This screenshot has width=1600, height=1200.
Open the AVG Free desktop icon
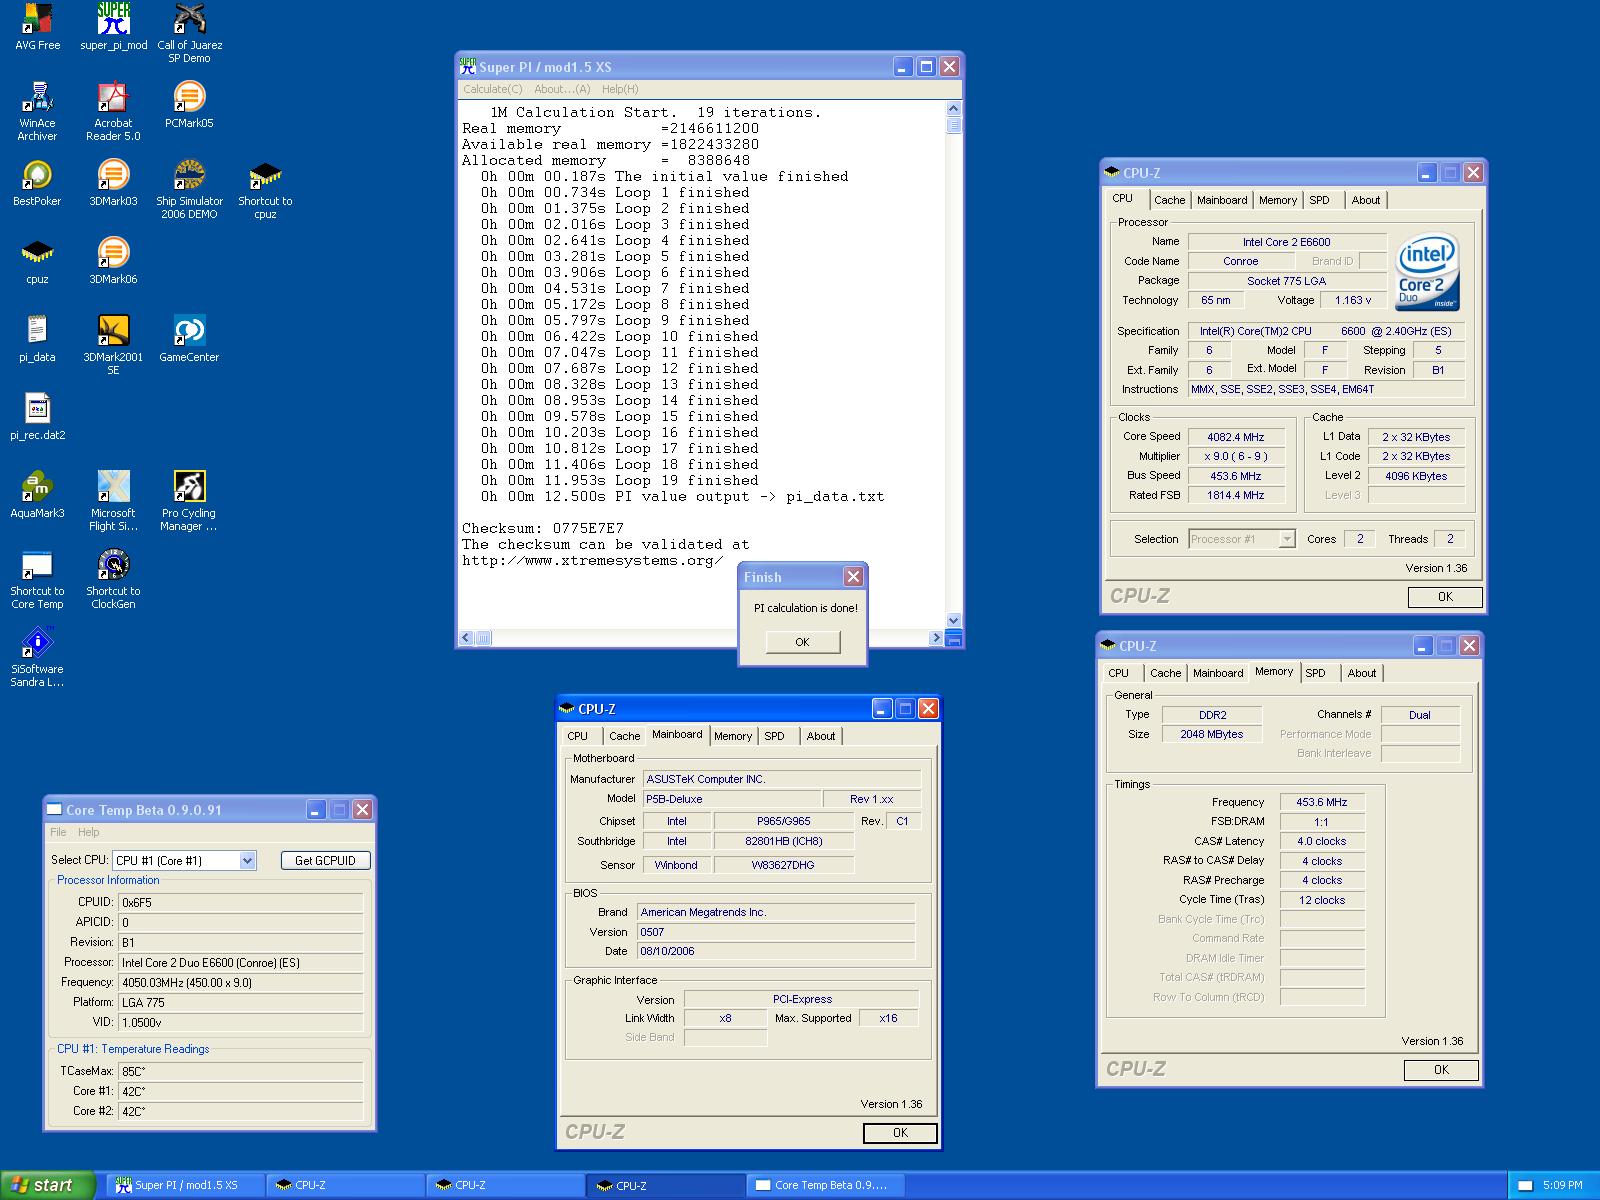(37, 27)
